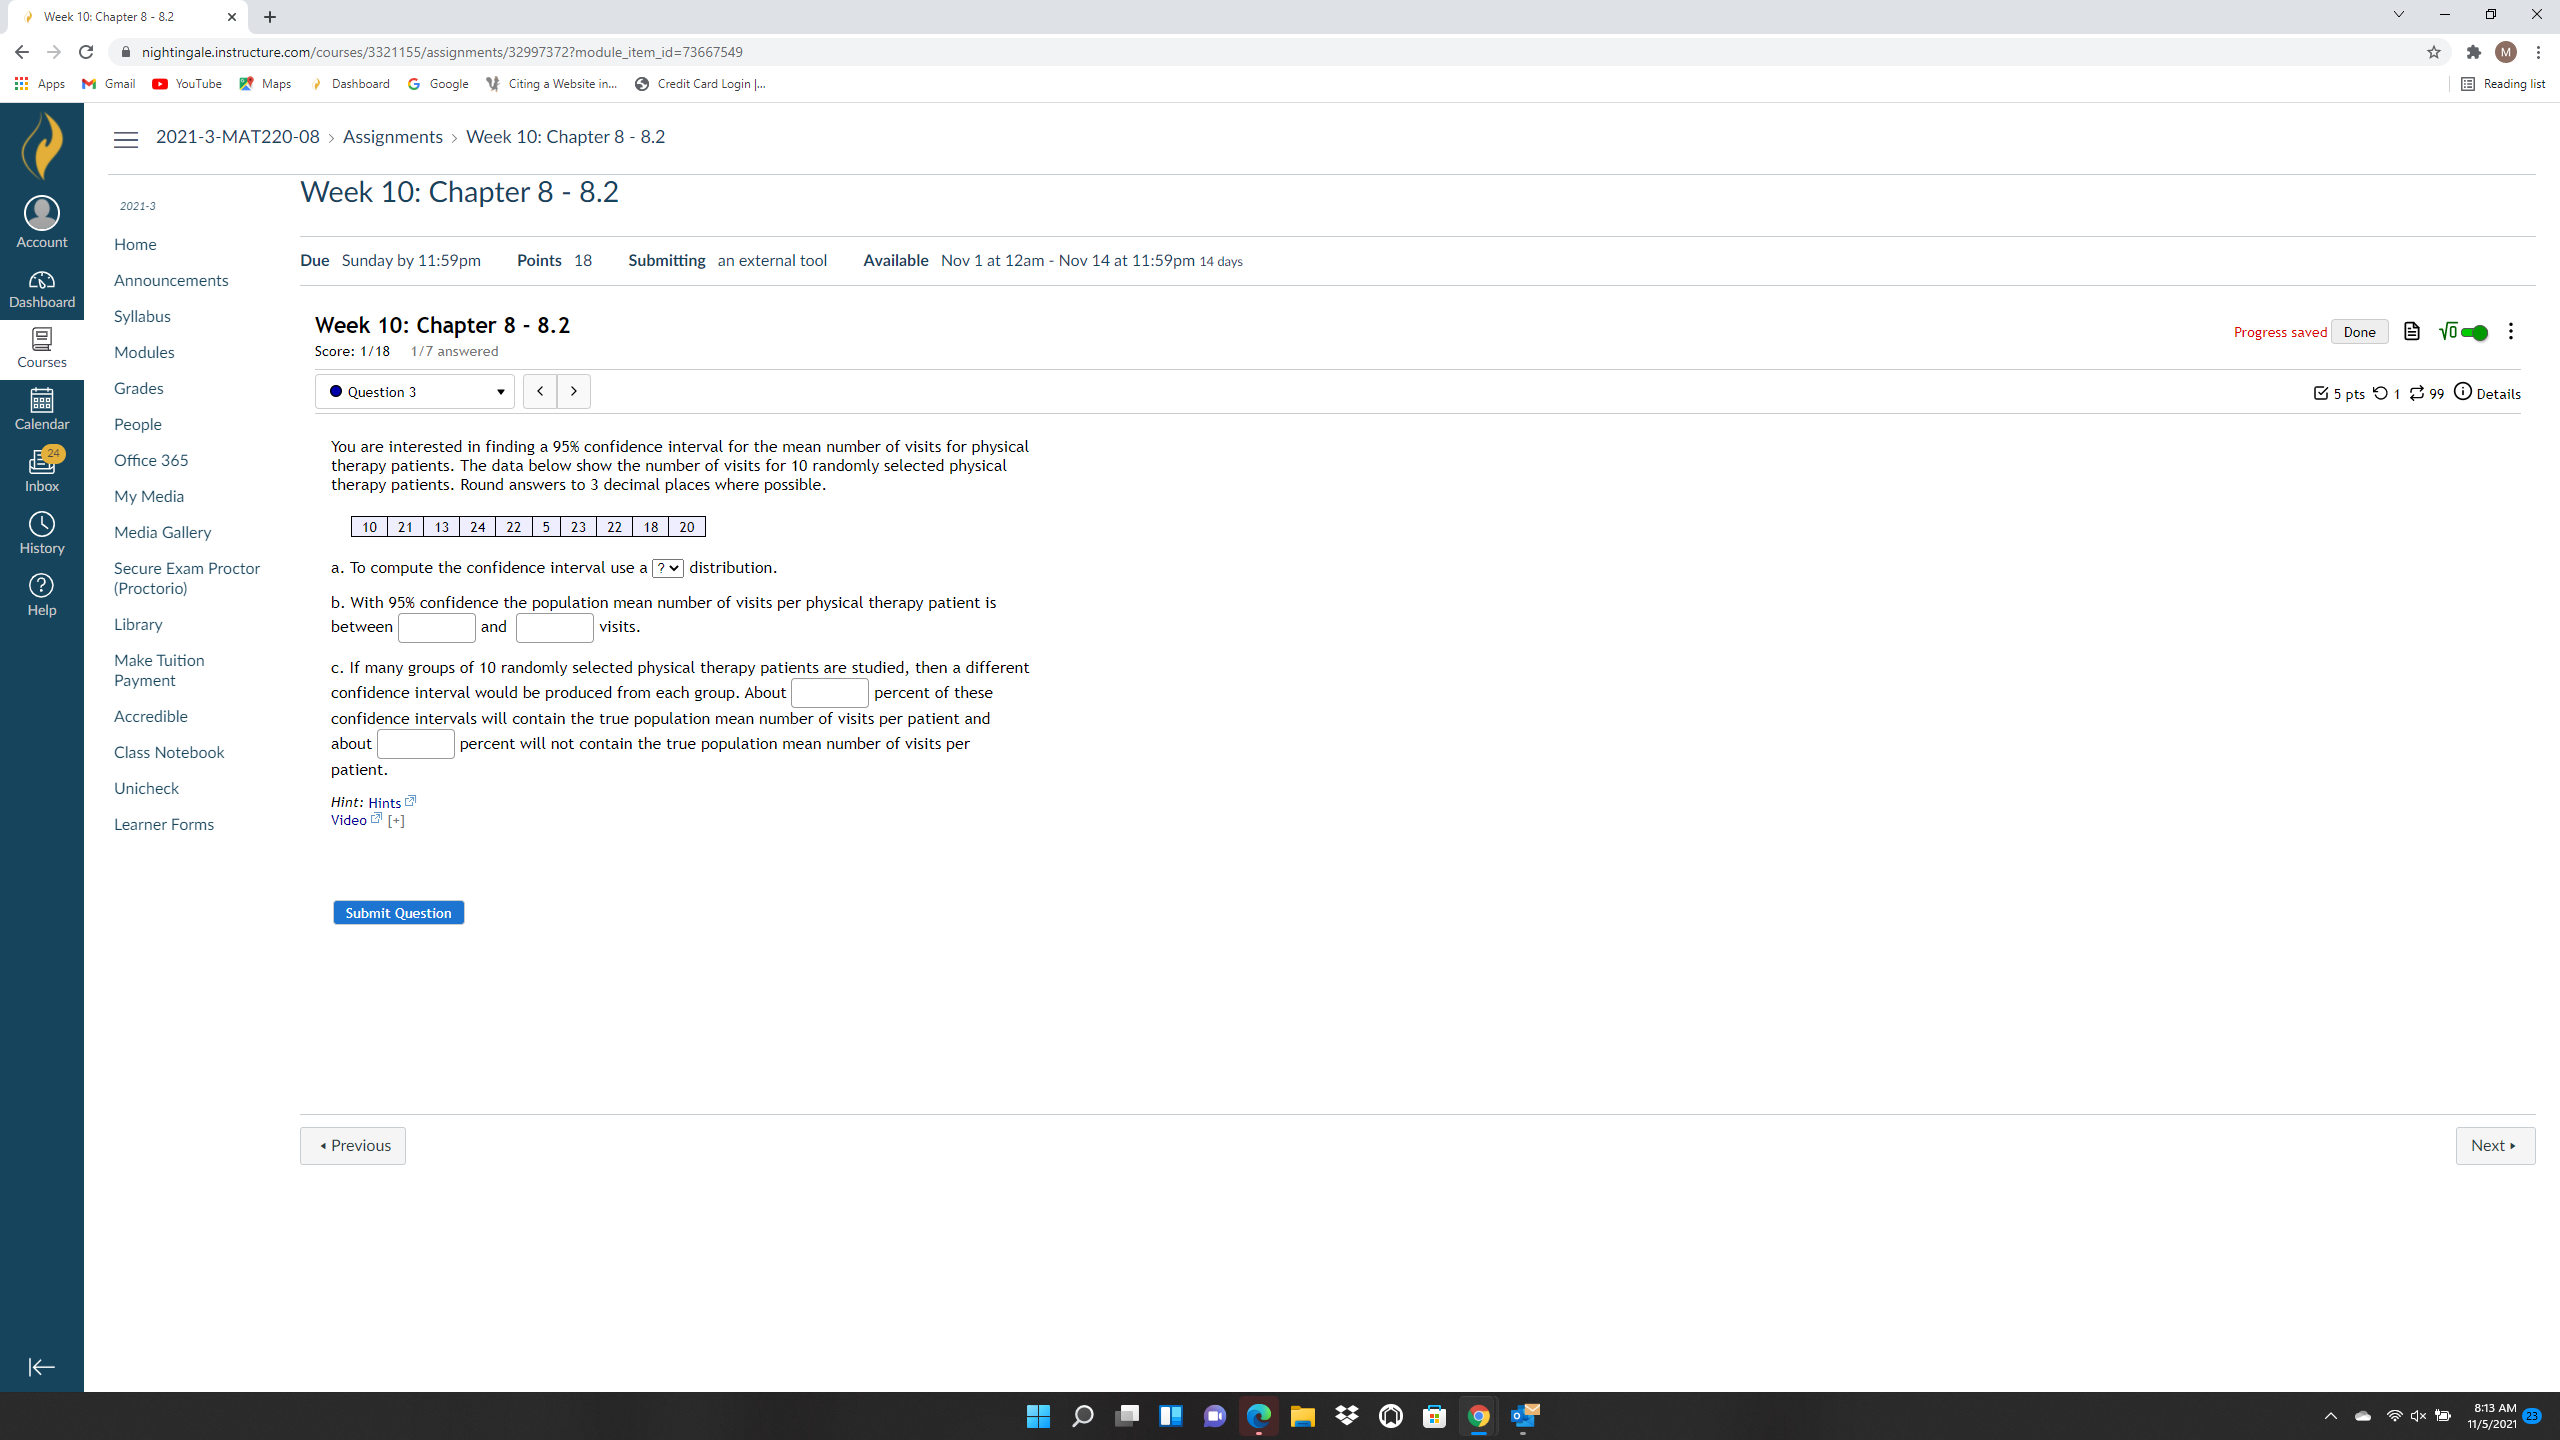The width and height of the screenshot is (2560, 1440).
Task: Open the three-dot more options menu
Action: click(2510, 332)
